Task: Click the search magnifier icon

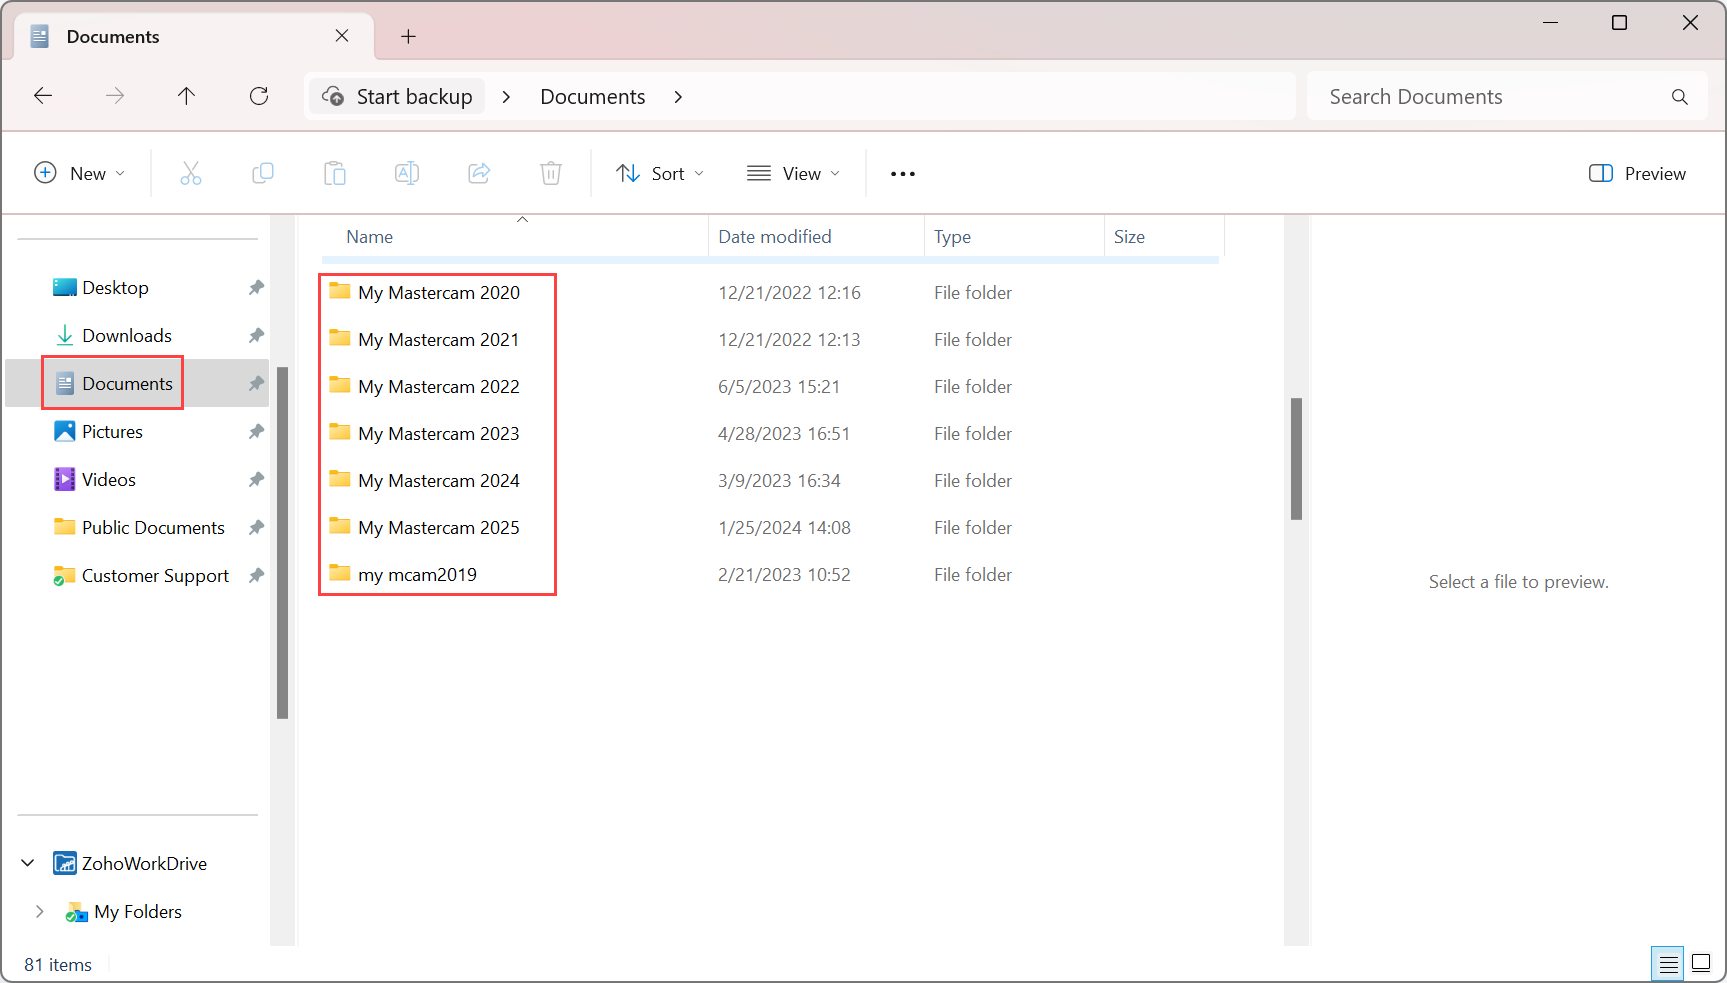Action: 1680,97
